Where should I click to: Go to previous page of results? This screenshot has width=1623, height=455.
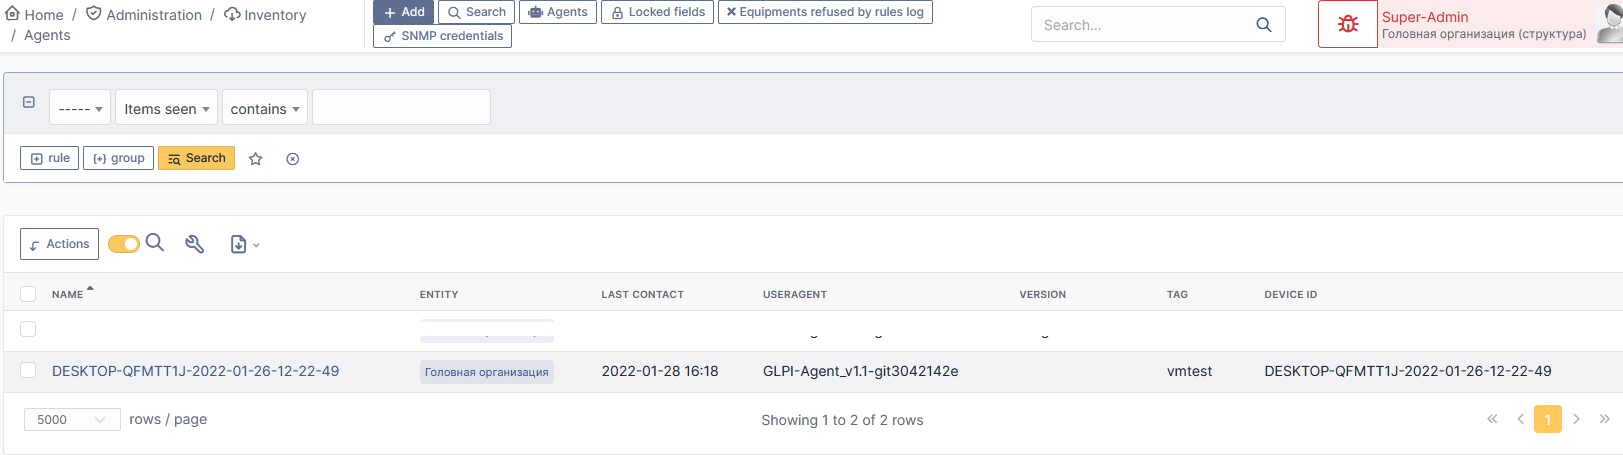click(x=1520, y=419)
